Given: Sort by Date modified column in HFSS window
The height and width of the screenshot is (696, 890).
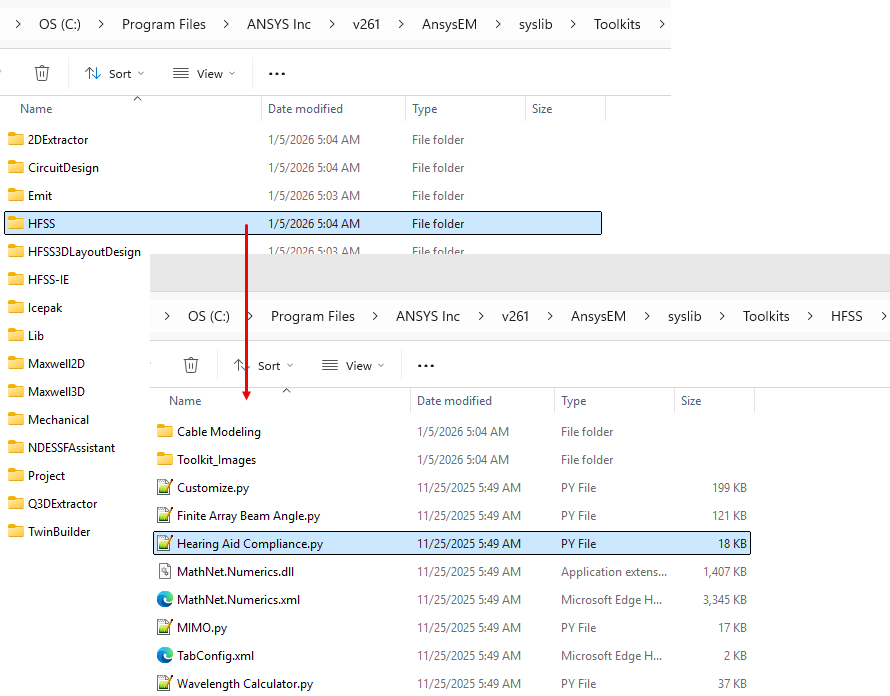Looking at the screenshot, I should [454, 400].
